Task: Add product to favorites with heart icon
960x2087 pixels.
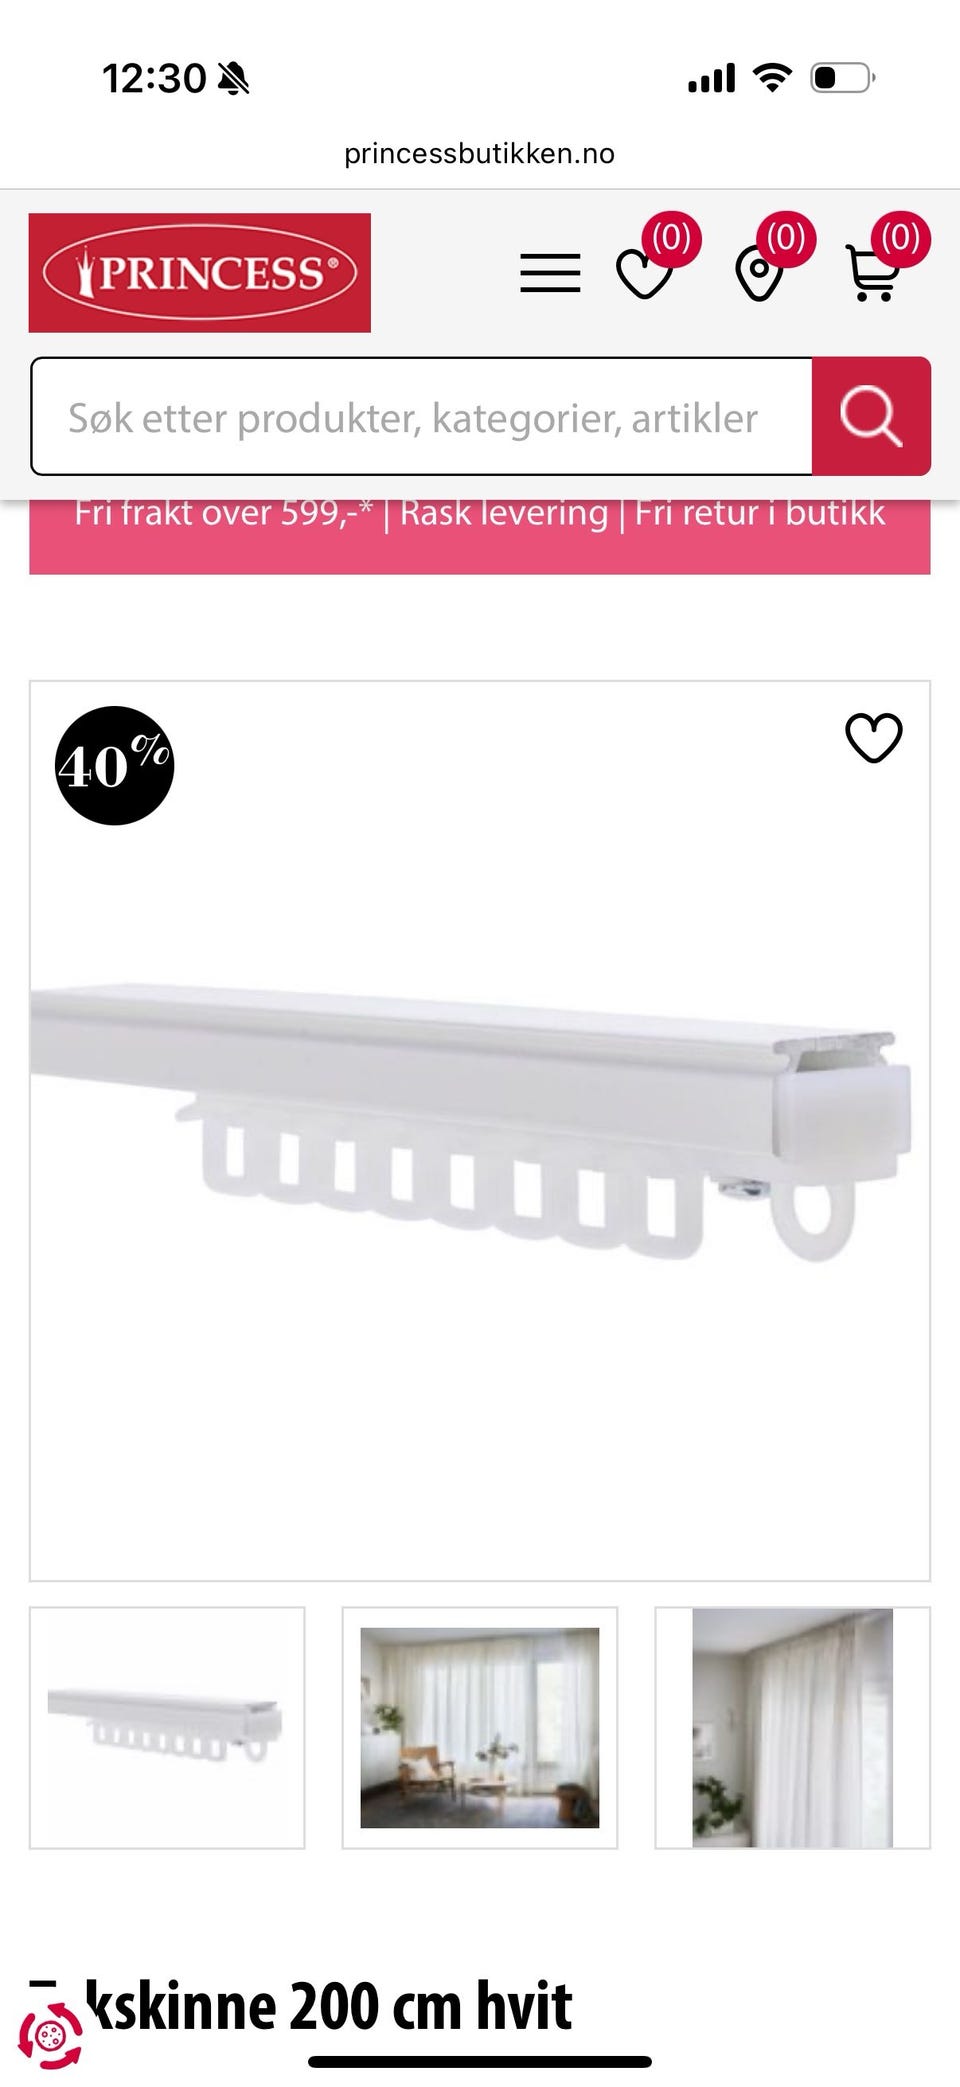Action: (874, 738)
